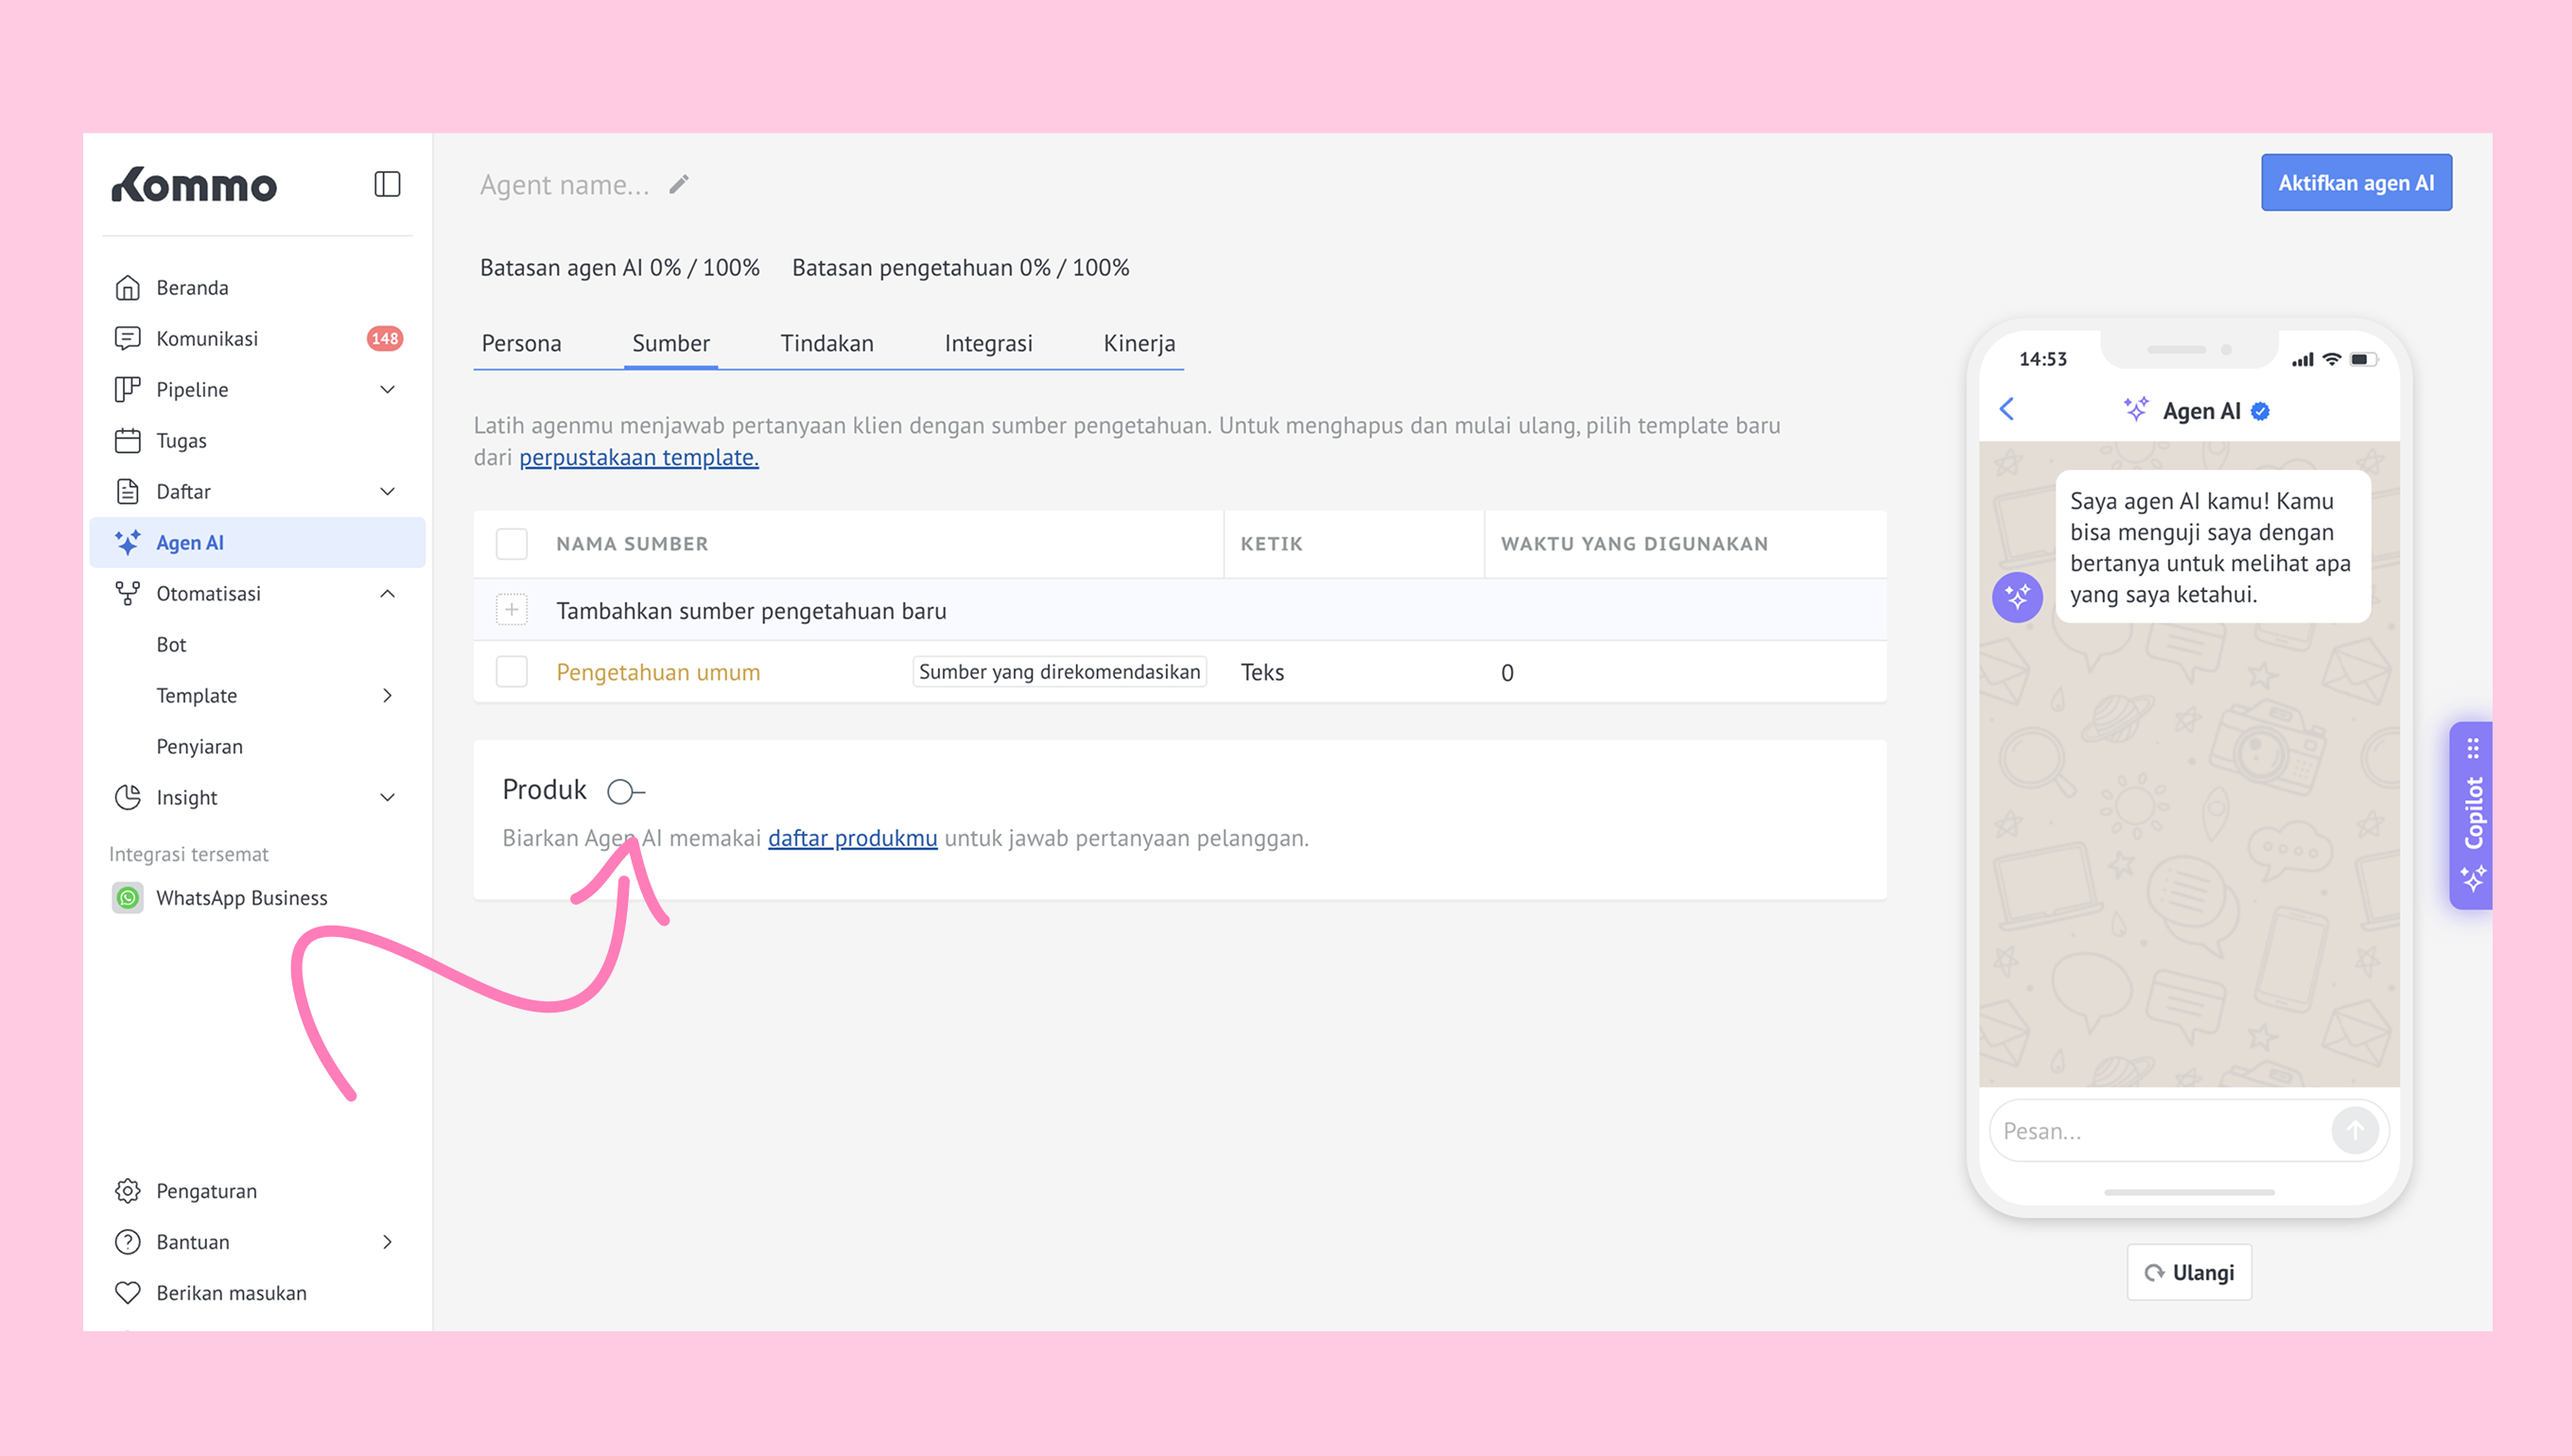Image resolution: width=2572 pixels, height=1456 pixels.
Task: Click the Pengaturan gear icon
Action: coord(127,1191)
